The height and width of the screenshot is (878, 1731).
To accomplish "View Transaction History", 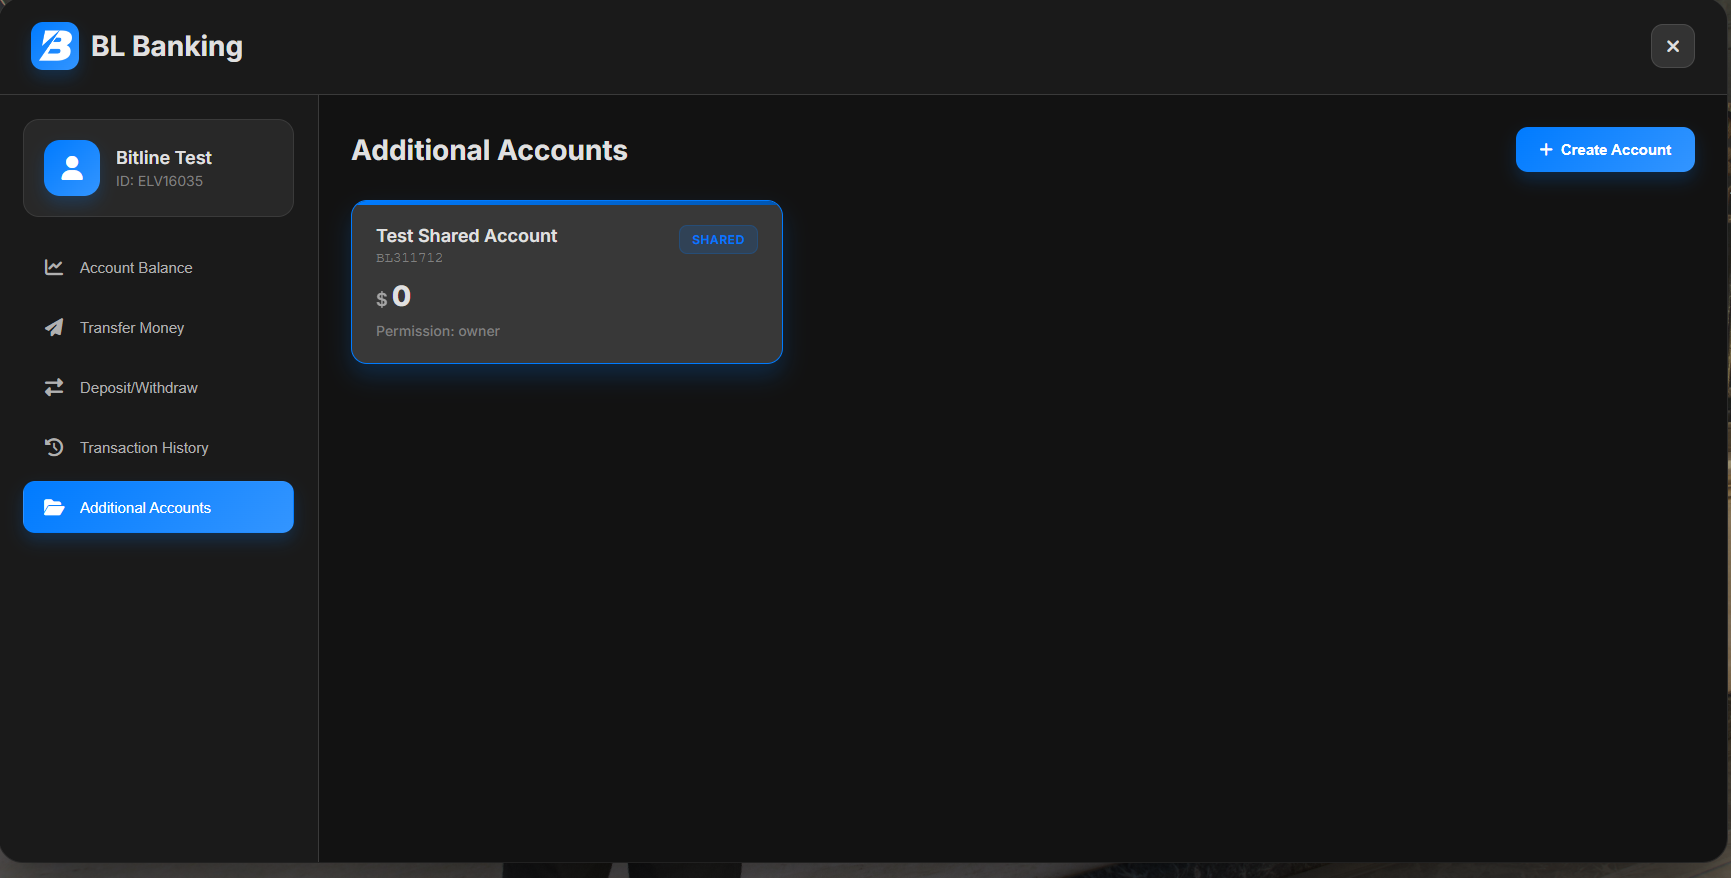I will [158, 447].
